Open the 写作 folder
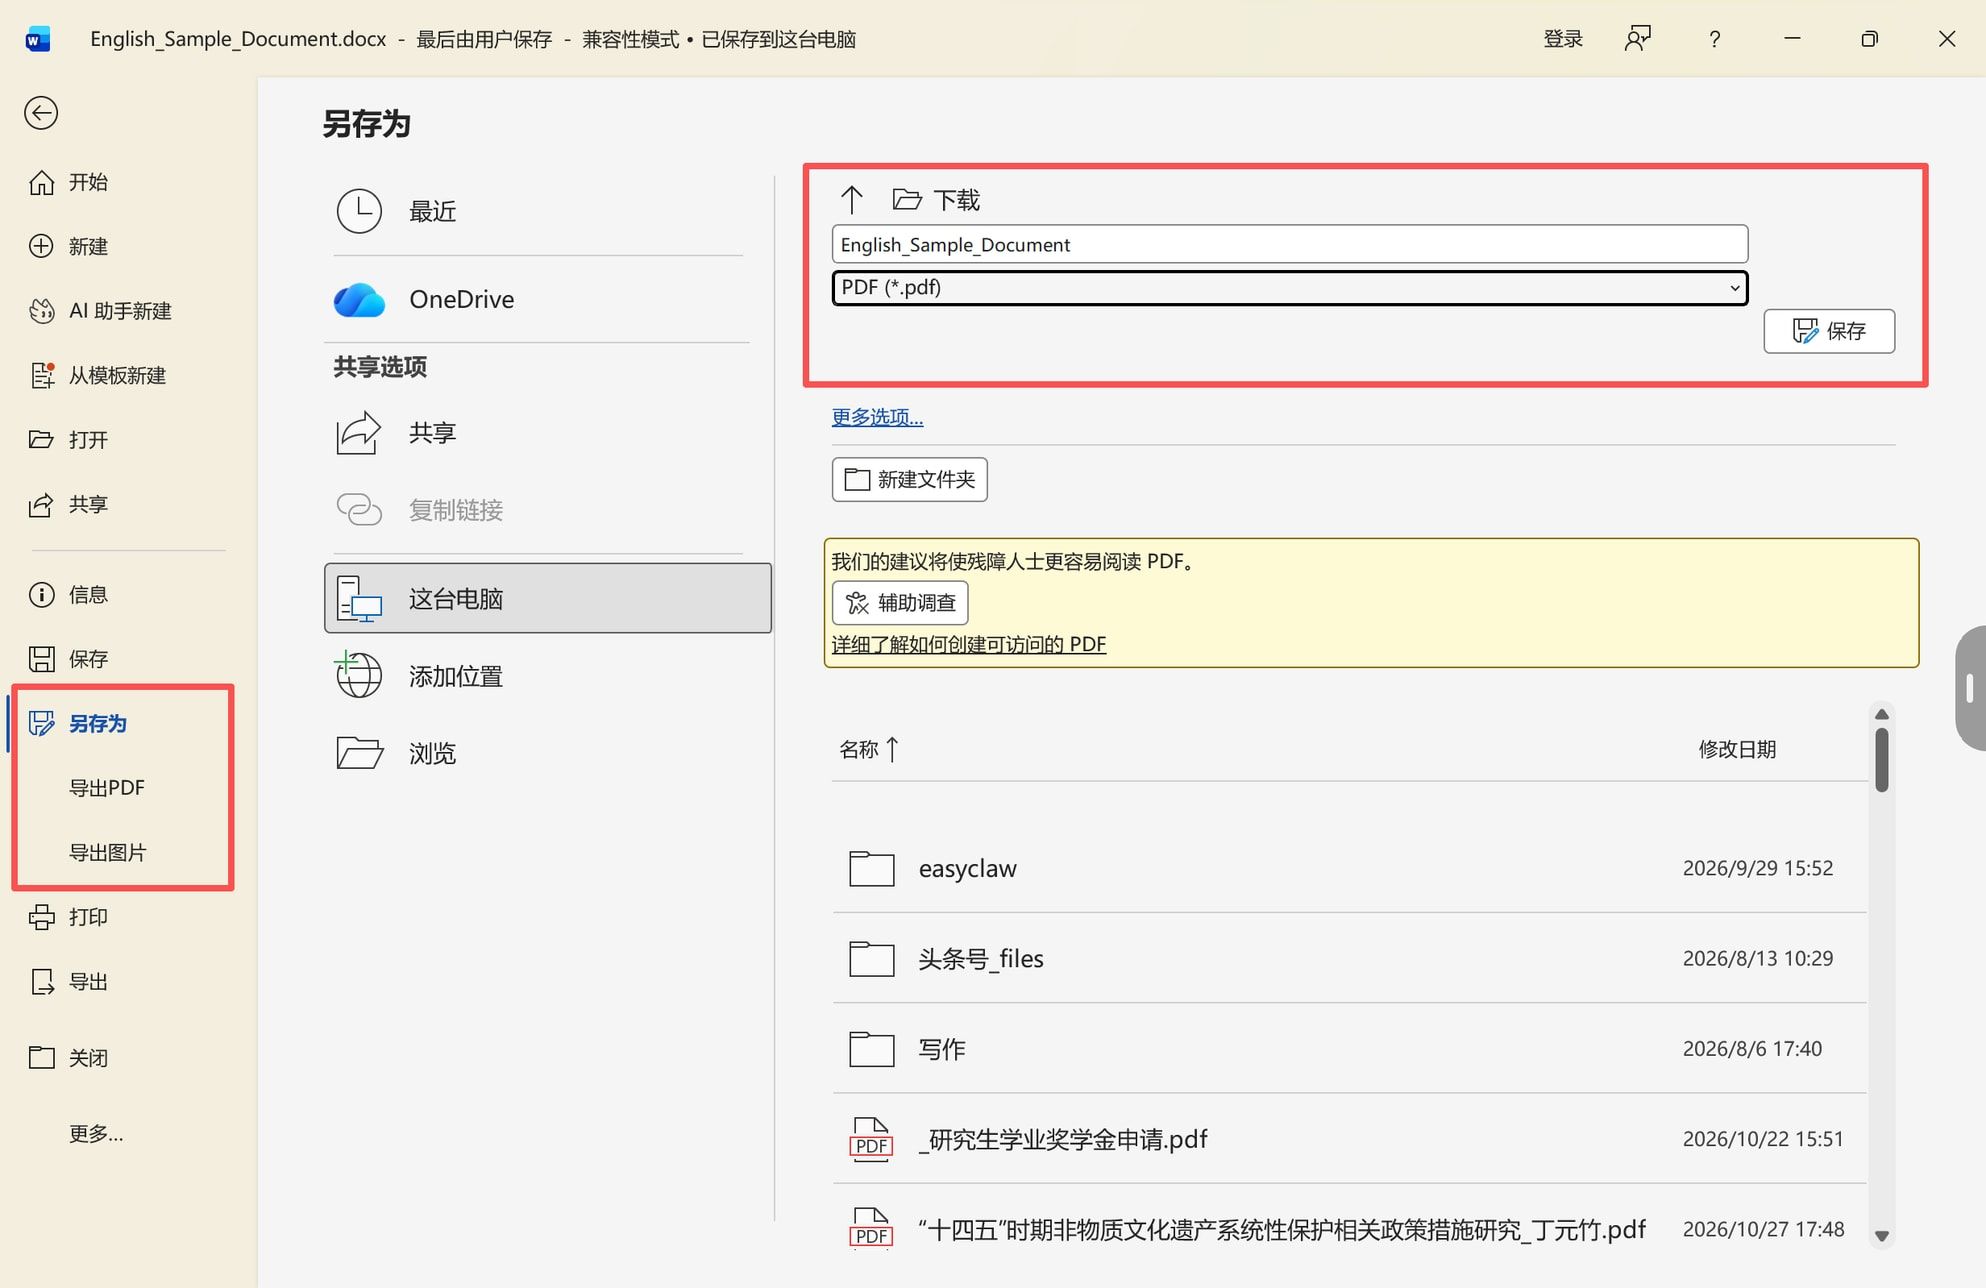1986x1288 pixels. 1349,1048
